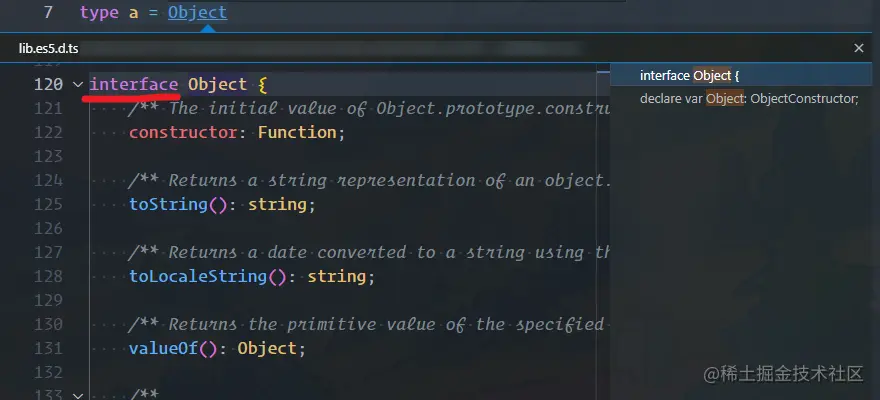Click line number 7 in the gutter
Image resolution: width=880 pixels, height=400 pixels.
point(48,13)
